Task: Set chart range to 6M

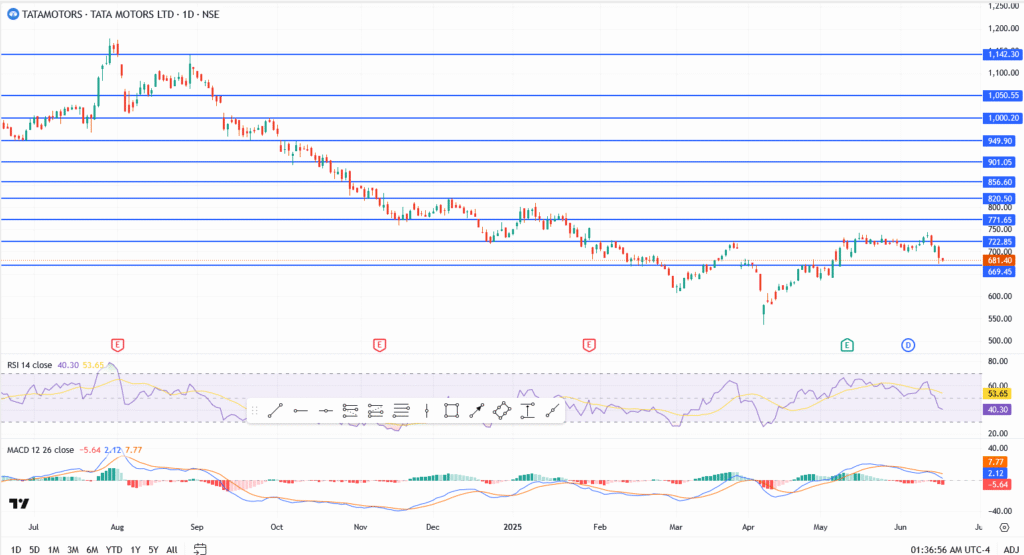Action: pyautogui.click(x=92, y=550)
